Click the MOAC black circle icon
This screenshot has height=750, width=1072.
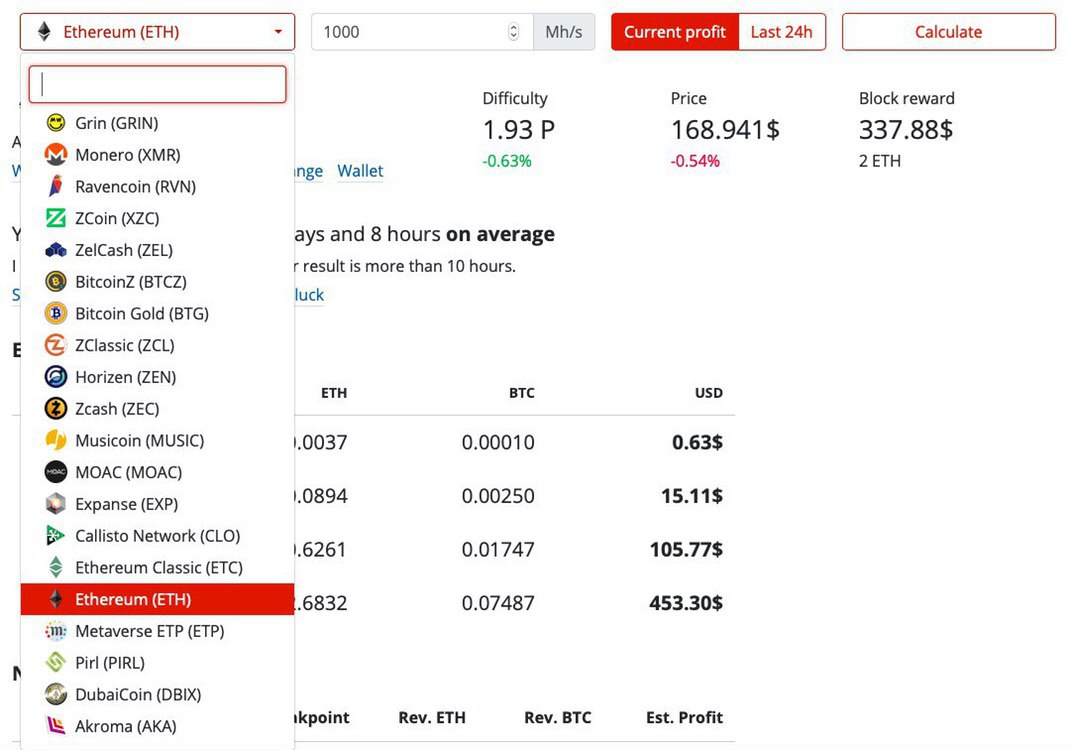pos(55,472)
